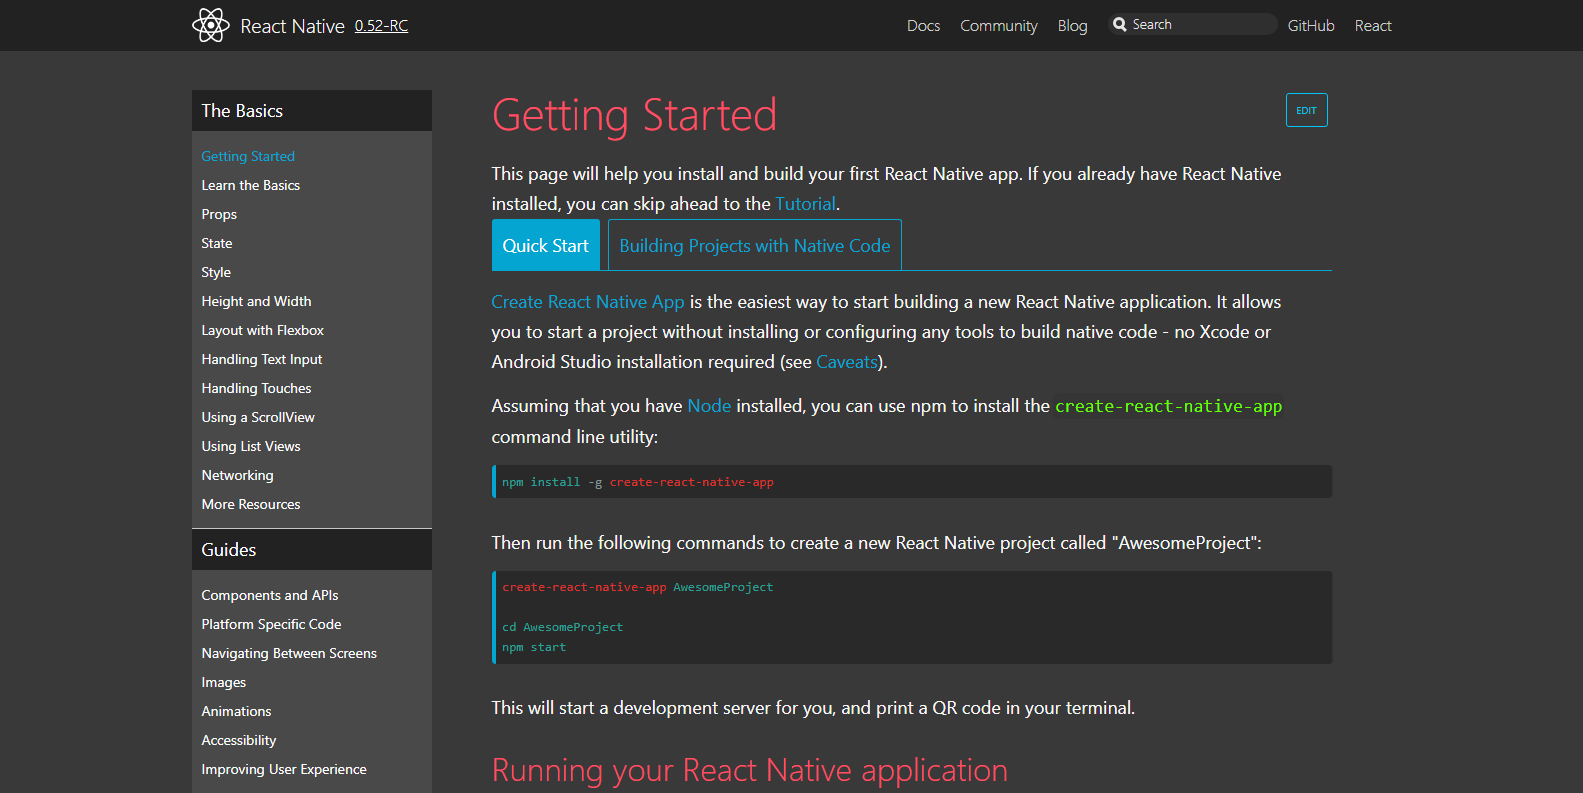
Task: Click the search magnifier icon
Action: pos(1120,24)
